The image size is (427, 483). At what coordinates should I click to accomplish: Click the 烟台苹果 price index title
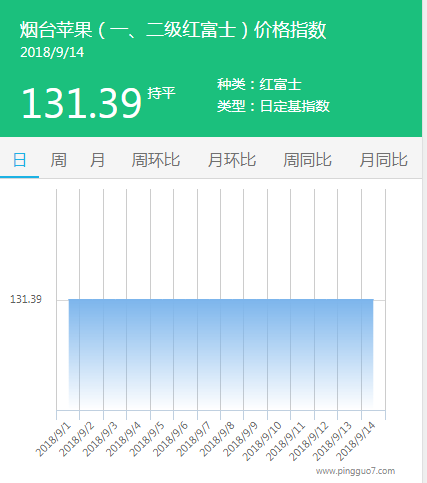click(173, 30)
